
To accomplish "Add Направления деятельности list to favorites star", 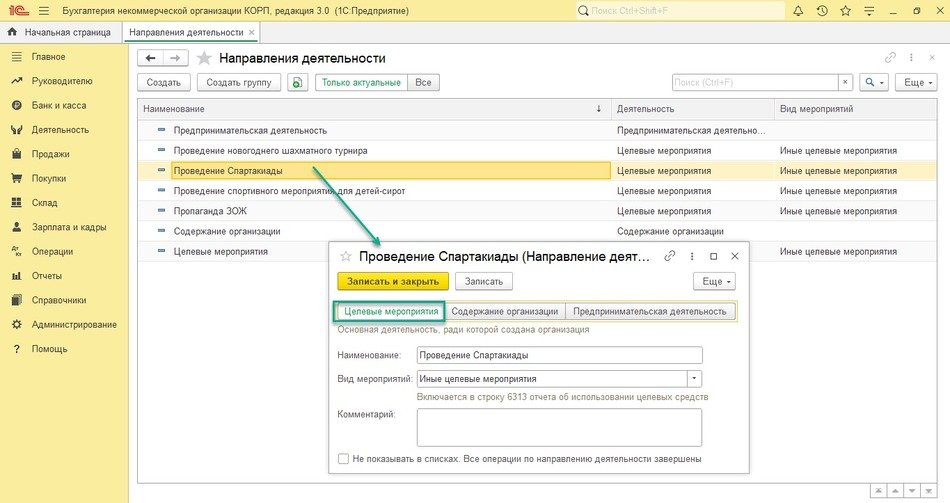I will [x=204, y=58].
